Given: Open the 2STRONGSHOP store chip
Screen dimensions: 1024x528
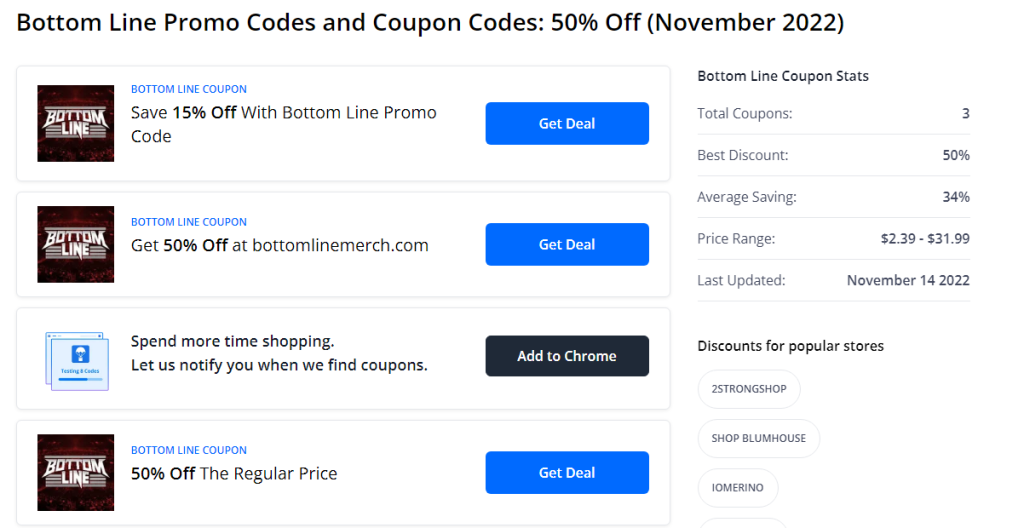Looking at the screenshot, I should pyautogui.click(x=749, y=389).
